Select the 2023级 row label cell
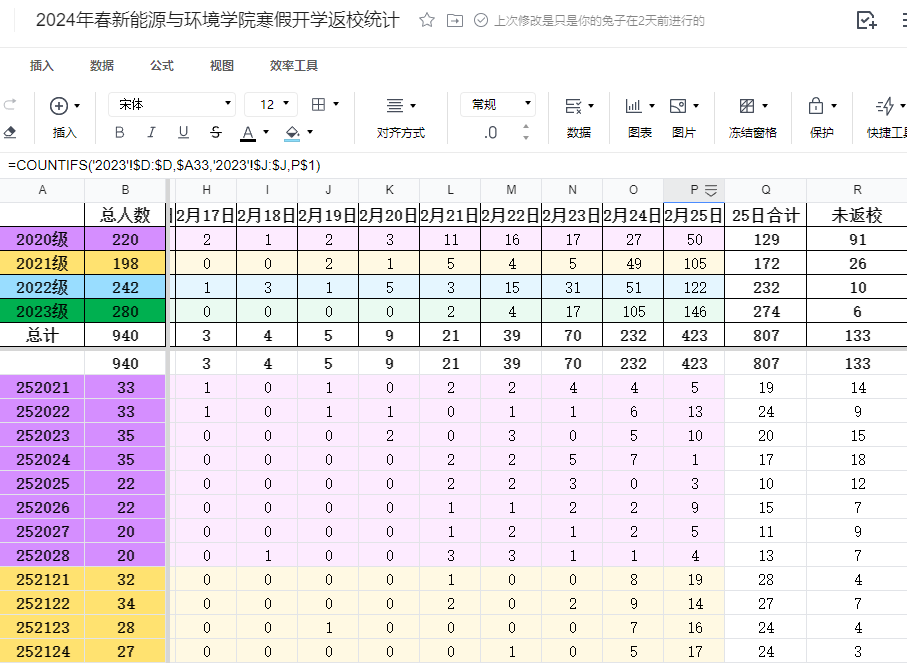The height and width of the screenshot is (663, 907). 42,311
